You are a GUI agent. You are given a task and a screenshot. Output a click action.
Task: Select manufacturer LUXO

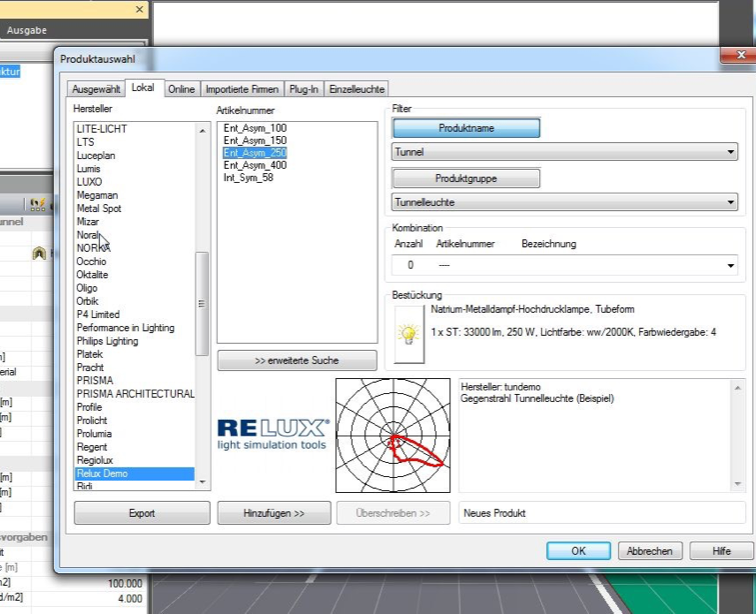click(x=89, y=182)
